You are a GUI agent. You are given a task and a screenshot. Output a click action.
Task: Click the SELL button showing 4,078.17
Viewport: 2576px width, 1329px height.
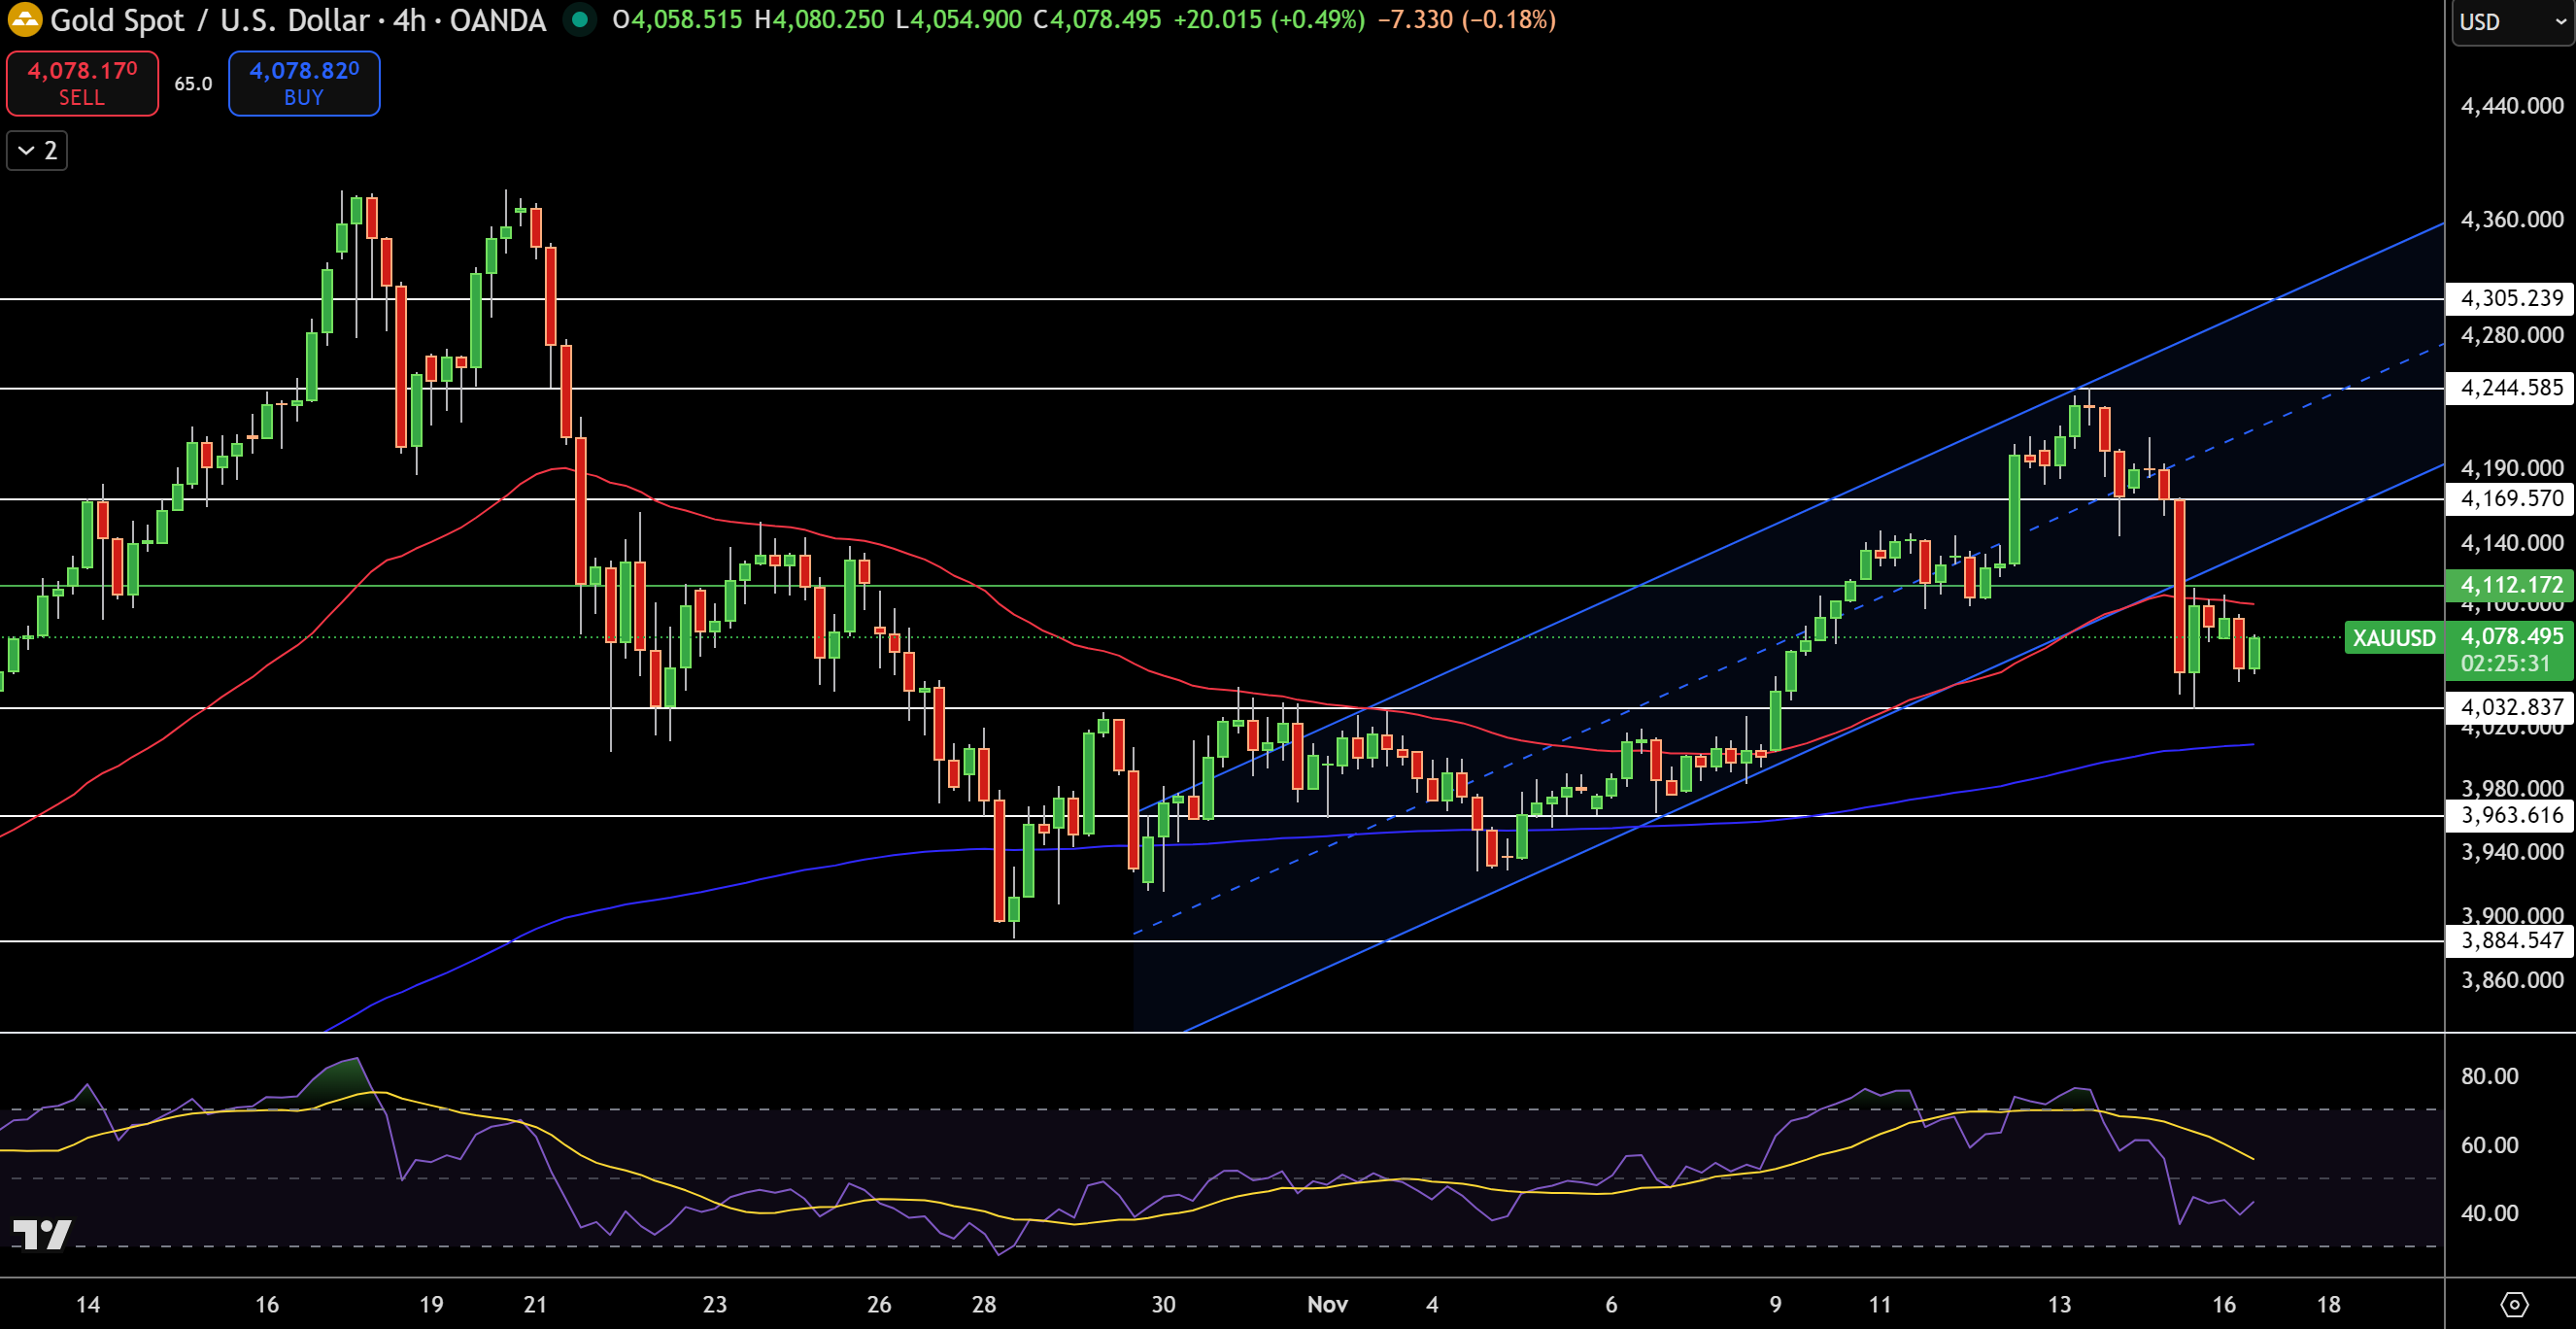coord(82,83)
